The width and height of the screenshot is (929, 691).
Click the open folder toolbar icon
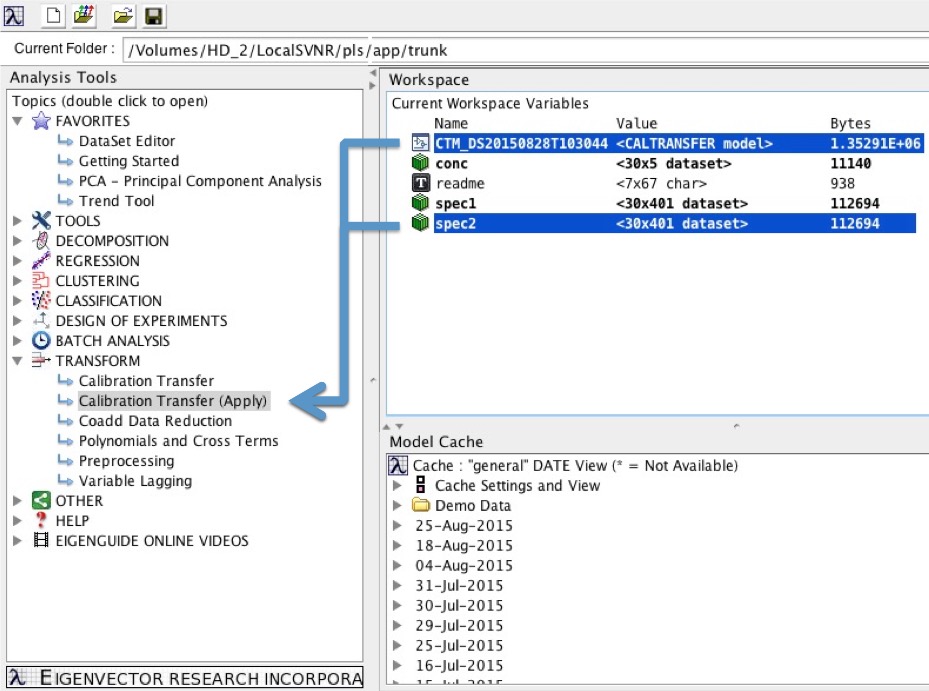tap(123, 14)
